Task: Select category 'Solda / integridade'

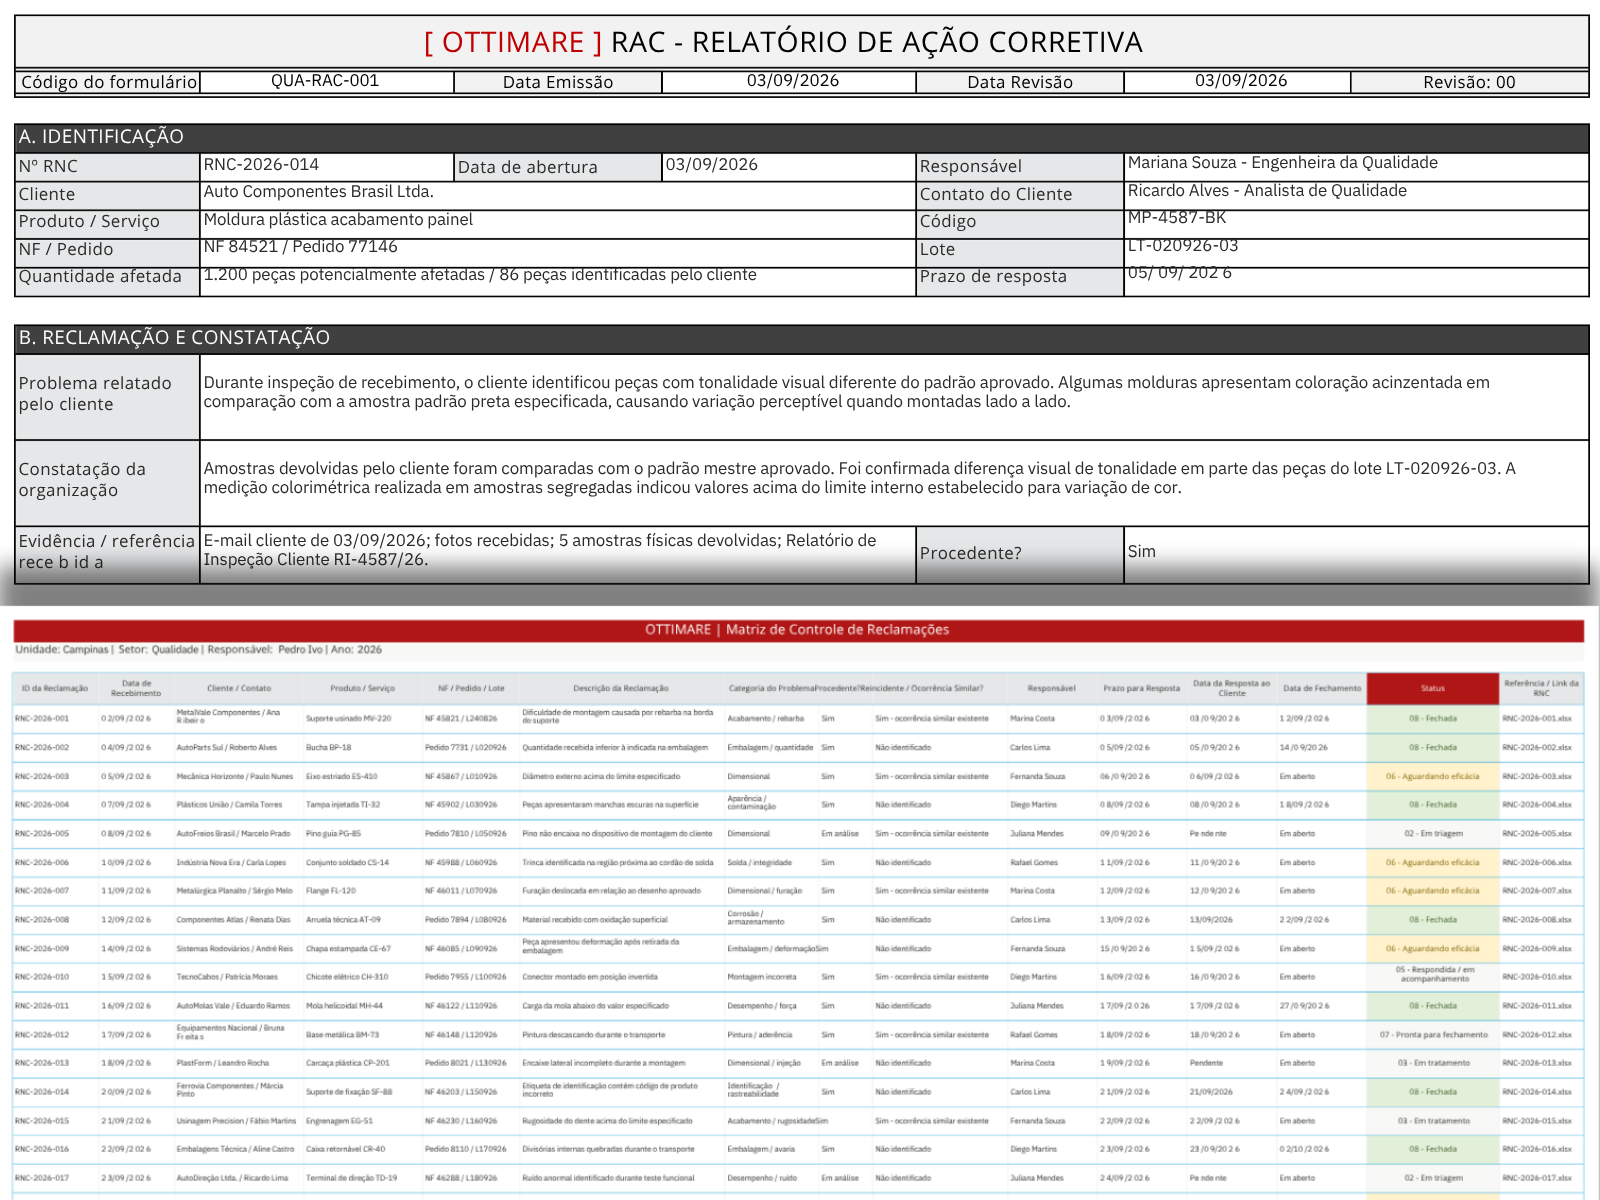Action: click(x=759, y=862)
